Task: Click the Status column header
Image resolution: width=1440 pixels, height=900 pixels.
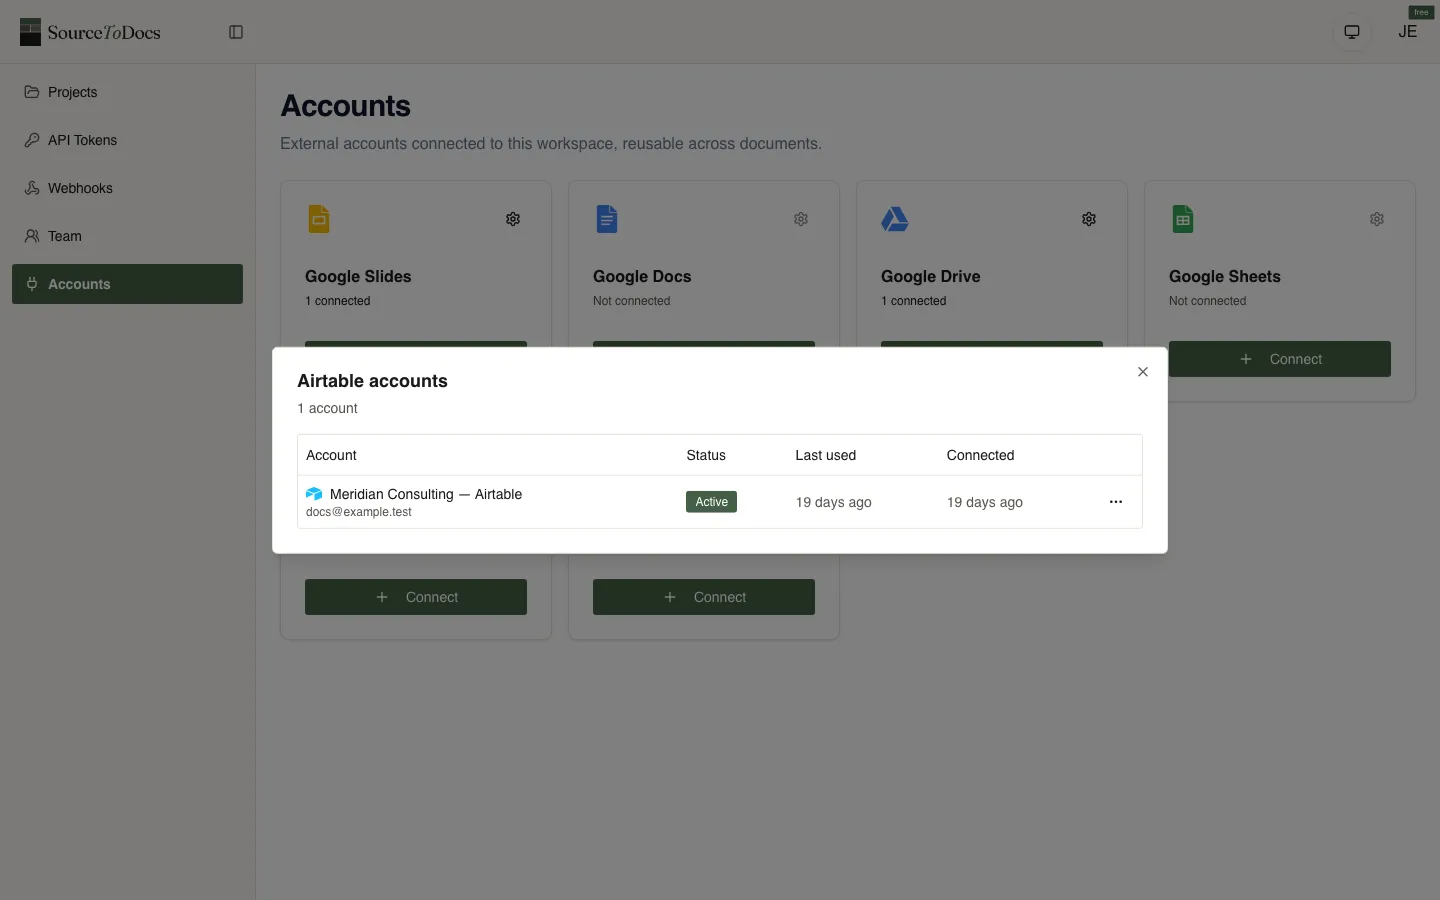Action: 706,455
